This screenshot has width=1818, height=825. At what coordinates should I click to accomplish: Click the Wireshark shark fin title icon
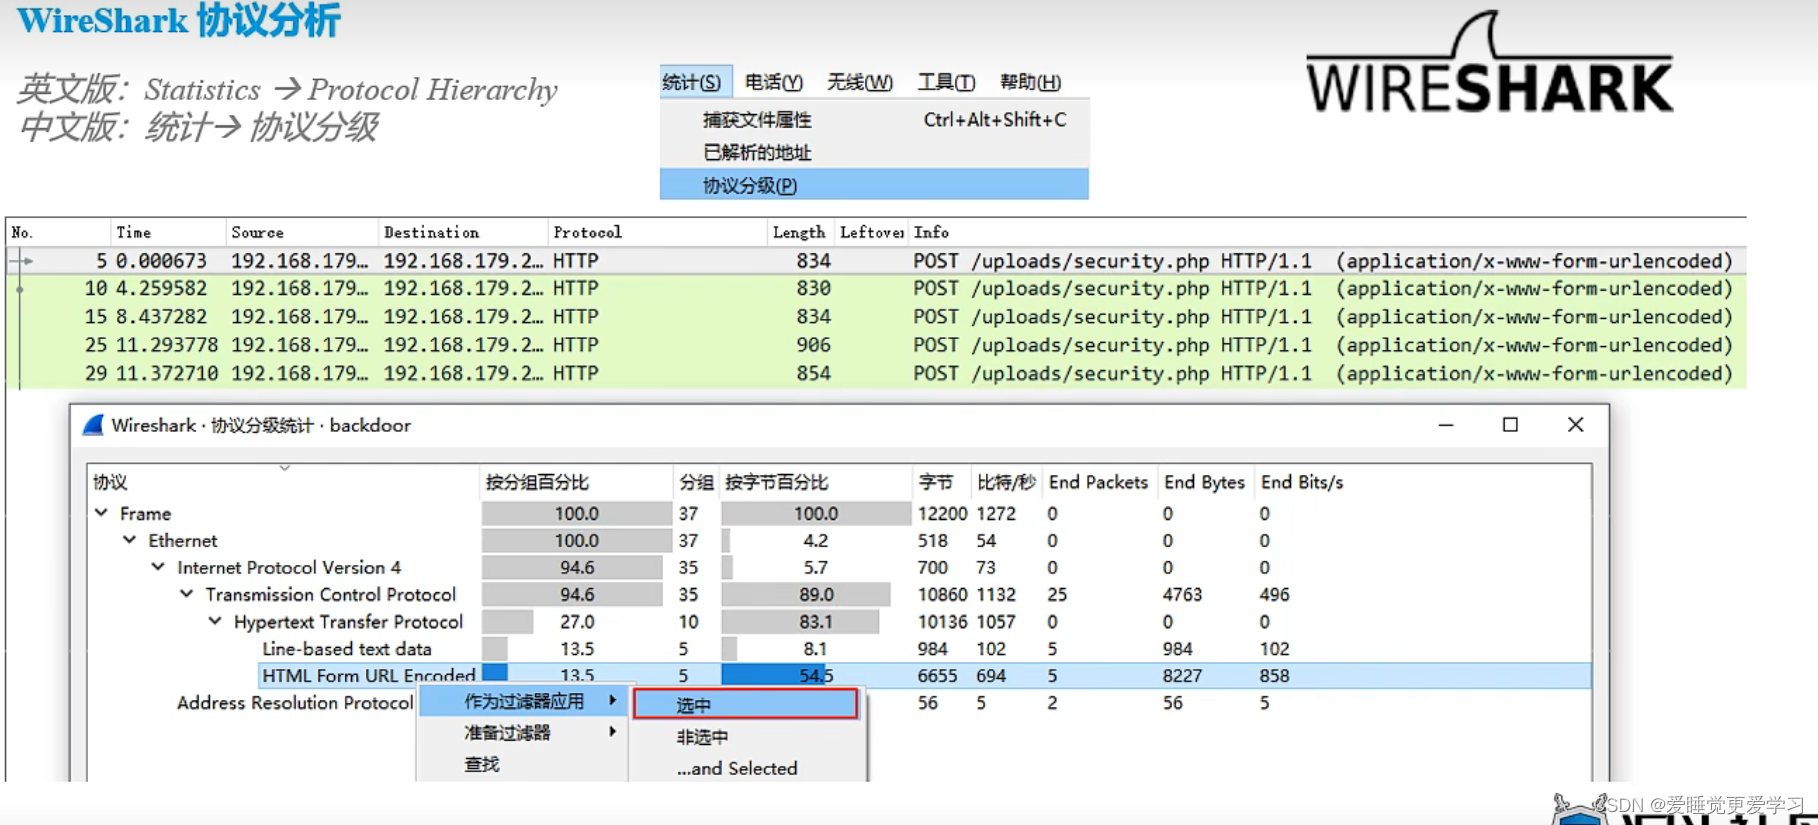point(94,425)
